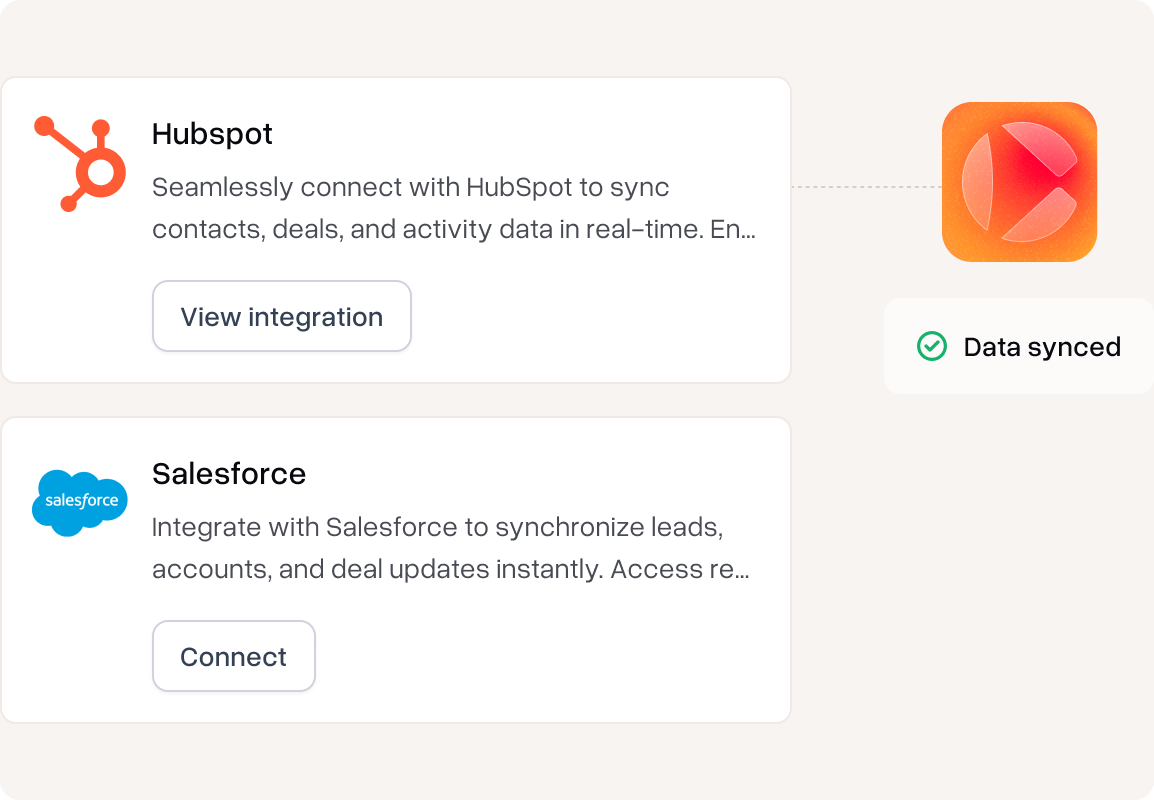Click the dashed connector line to app icon
This screenshot has height=800, width=1154.
[865, 187]
